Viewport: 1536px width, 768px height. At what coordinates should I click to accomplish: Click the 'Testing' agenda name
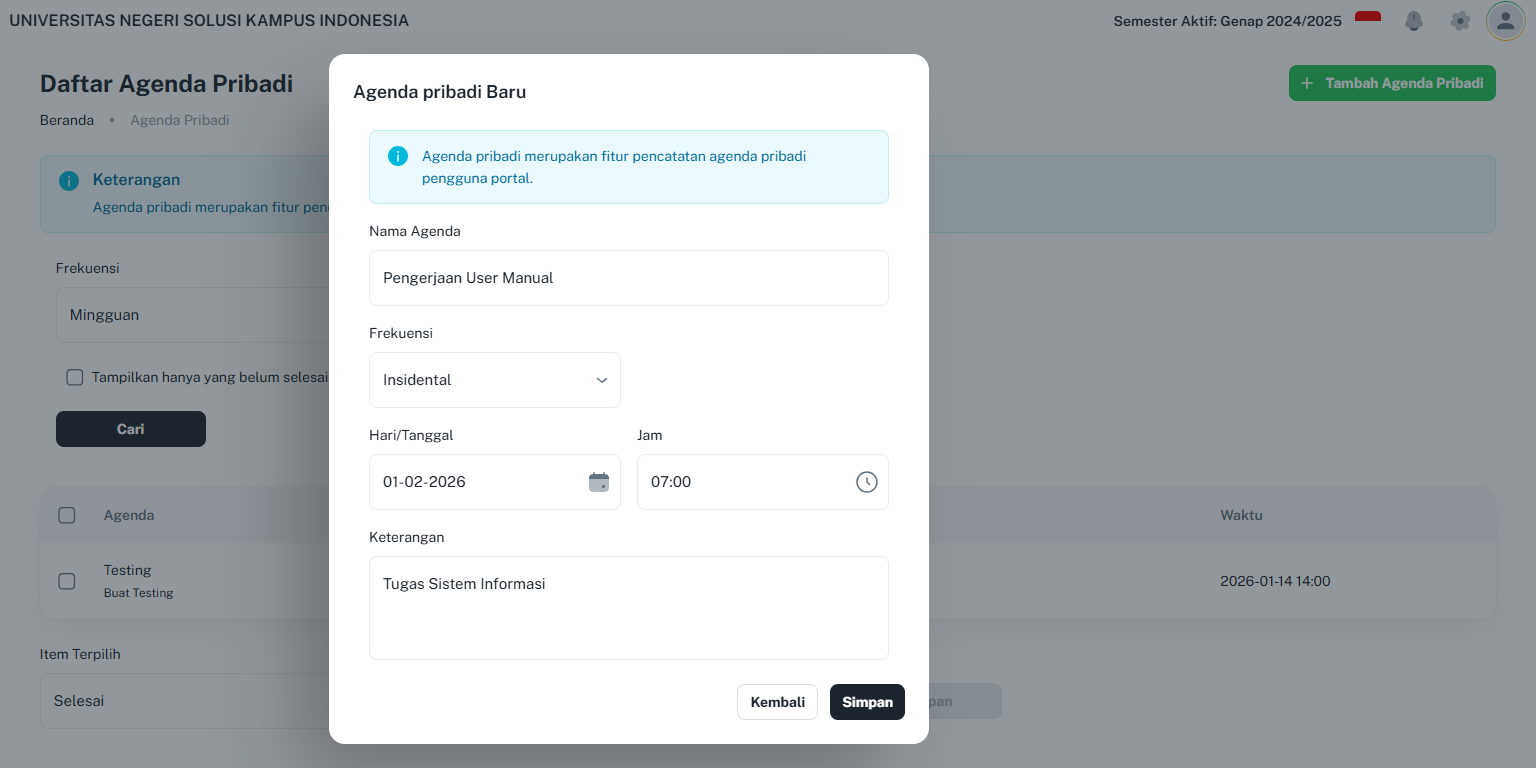128,570
